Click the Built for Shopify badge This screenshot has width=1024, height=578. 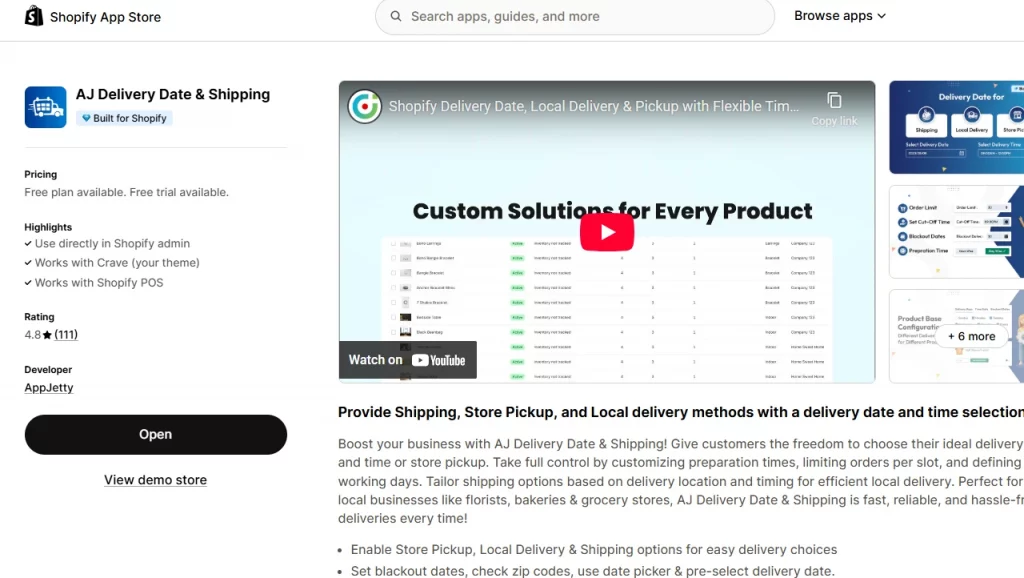tap(125, 118)
